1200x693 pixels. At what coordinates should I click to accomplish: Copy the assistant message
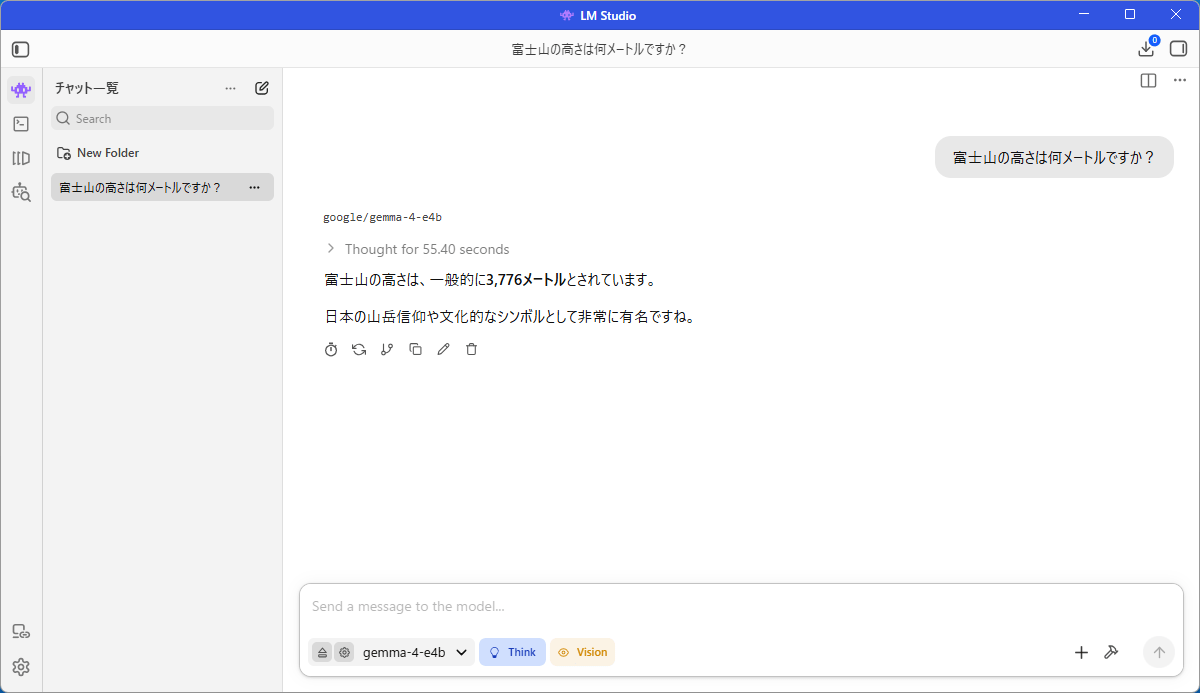pos(415,349)
